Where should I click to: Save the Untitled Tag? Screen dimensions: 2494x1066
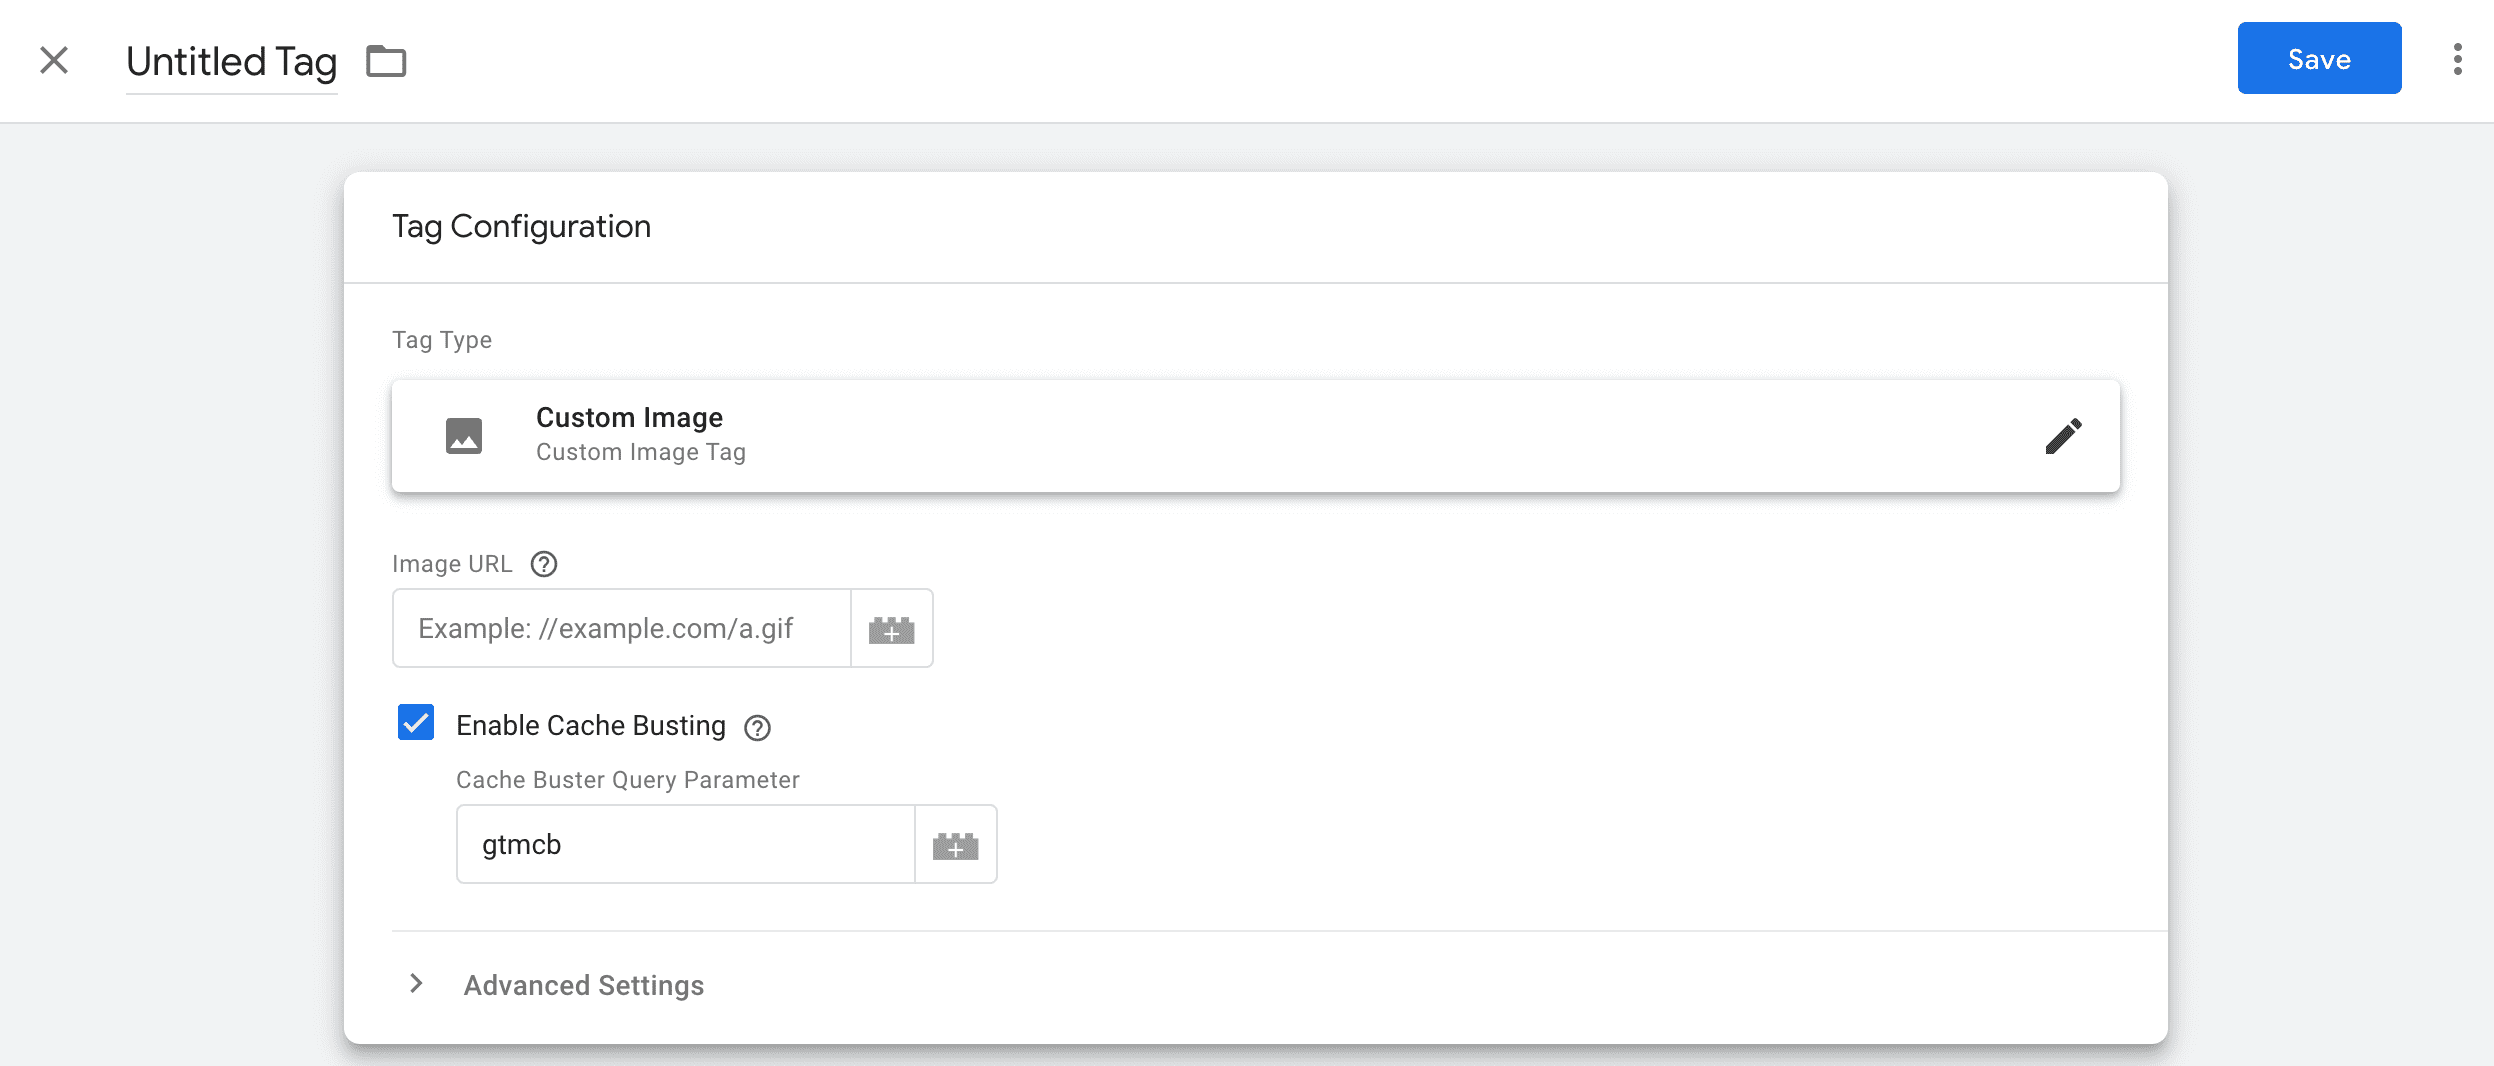pyautogui.click(x=2319, y=59)
